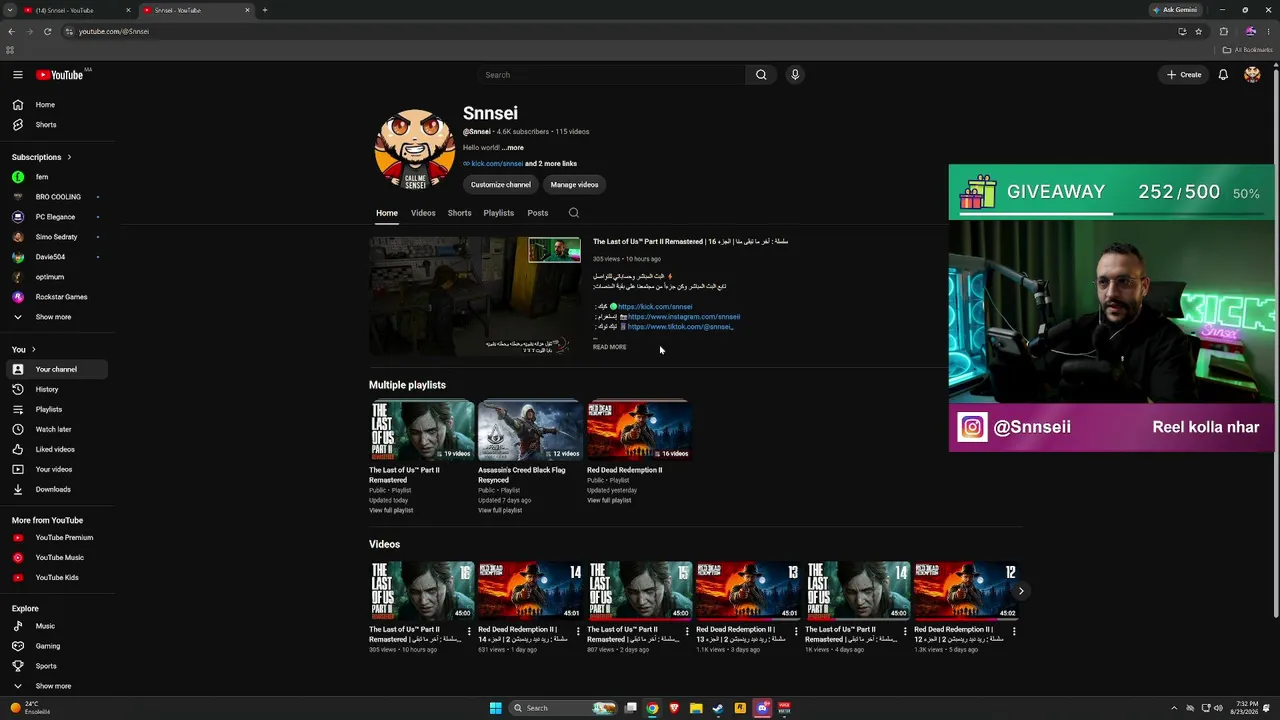This screenshot has height=720, width=1280.
Task: Click the YouTube logo
Action: (60, 75)
